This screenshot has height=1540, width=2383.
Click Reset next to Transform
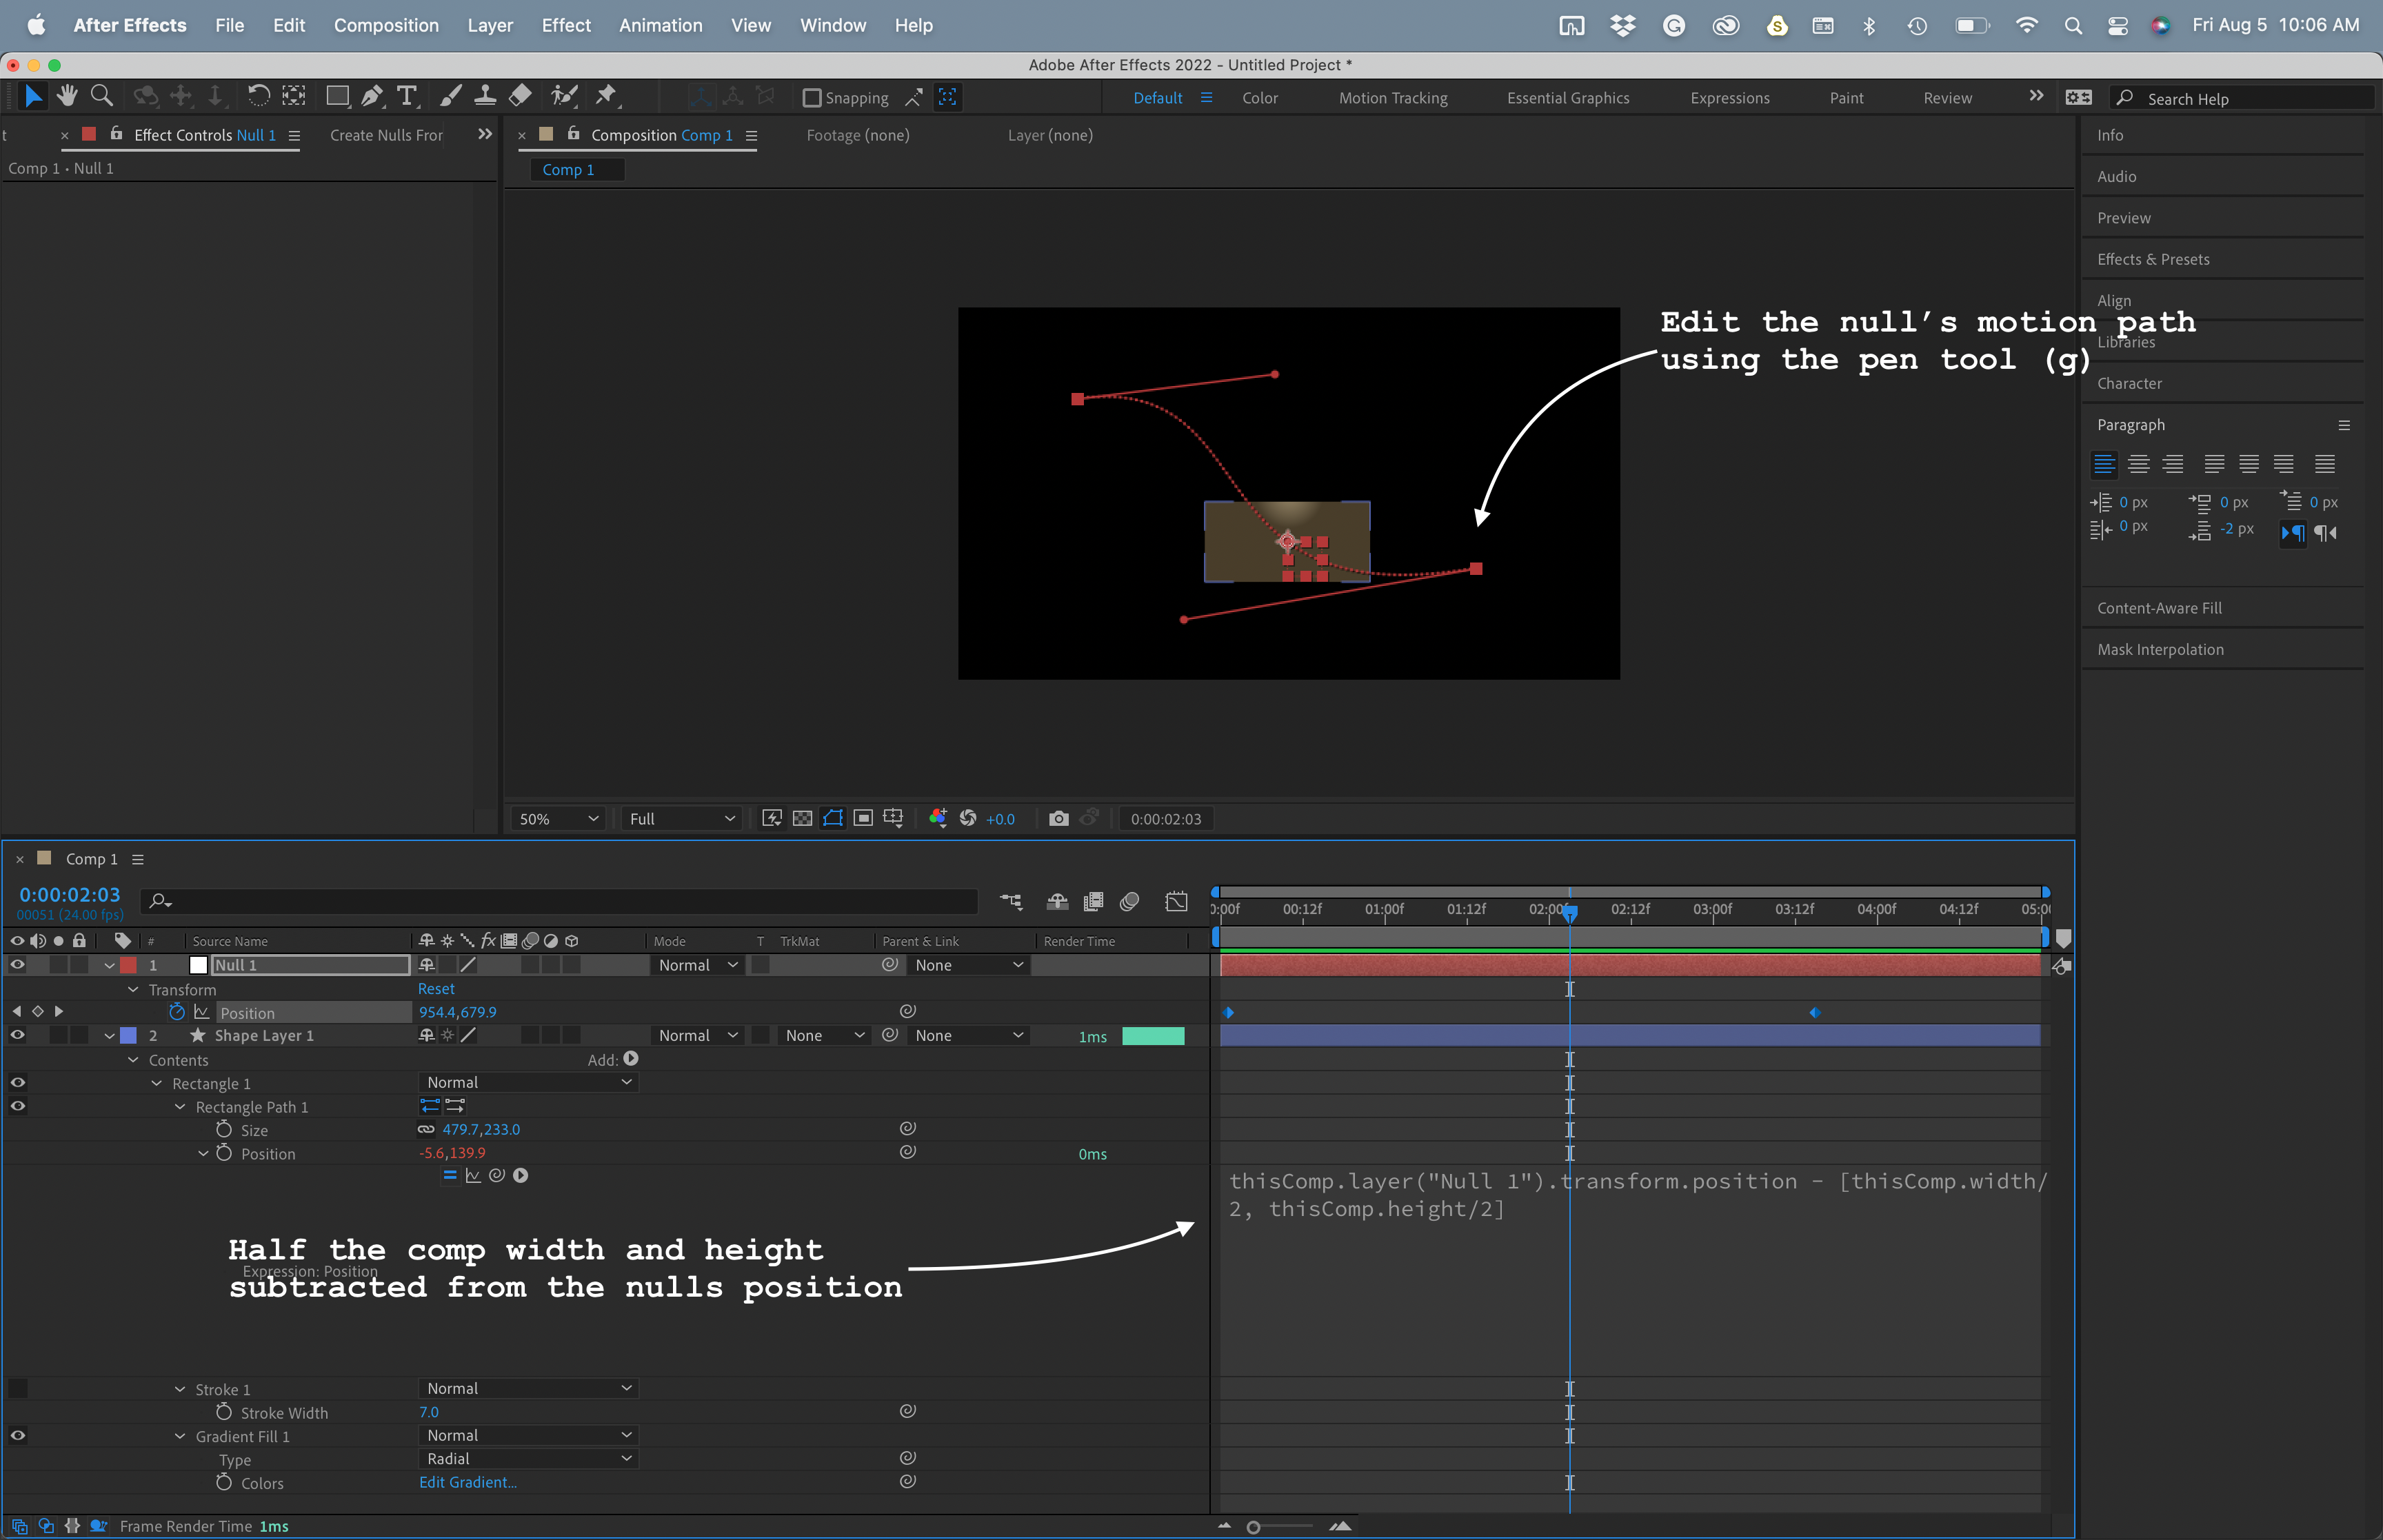[436, 989]
